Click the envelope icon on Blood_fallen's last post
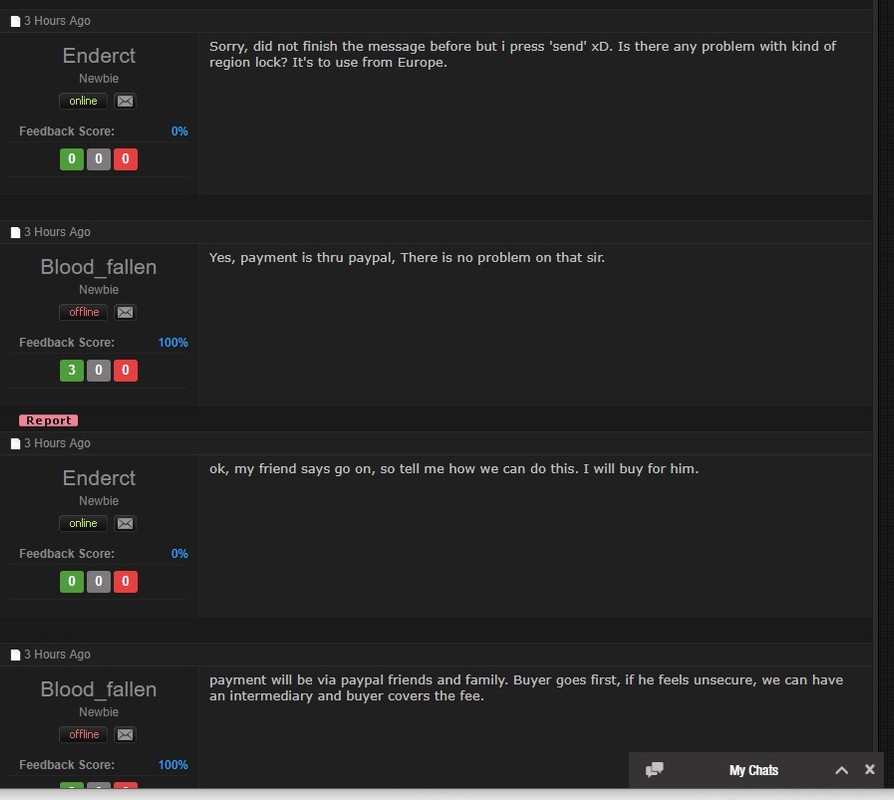 (125, 734)
